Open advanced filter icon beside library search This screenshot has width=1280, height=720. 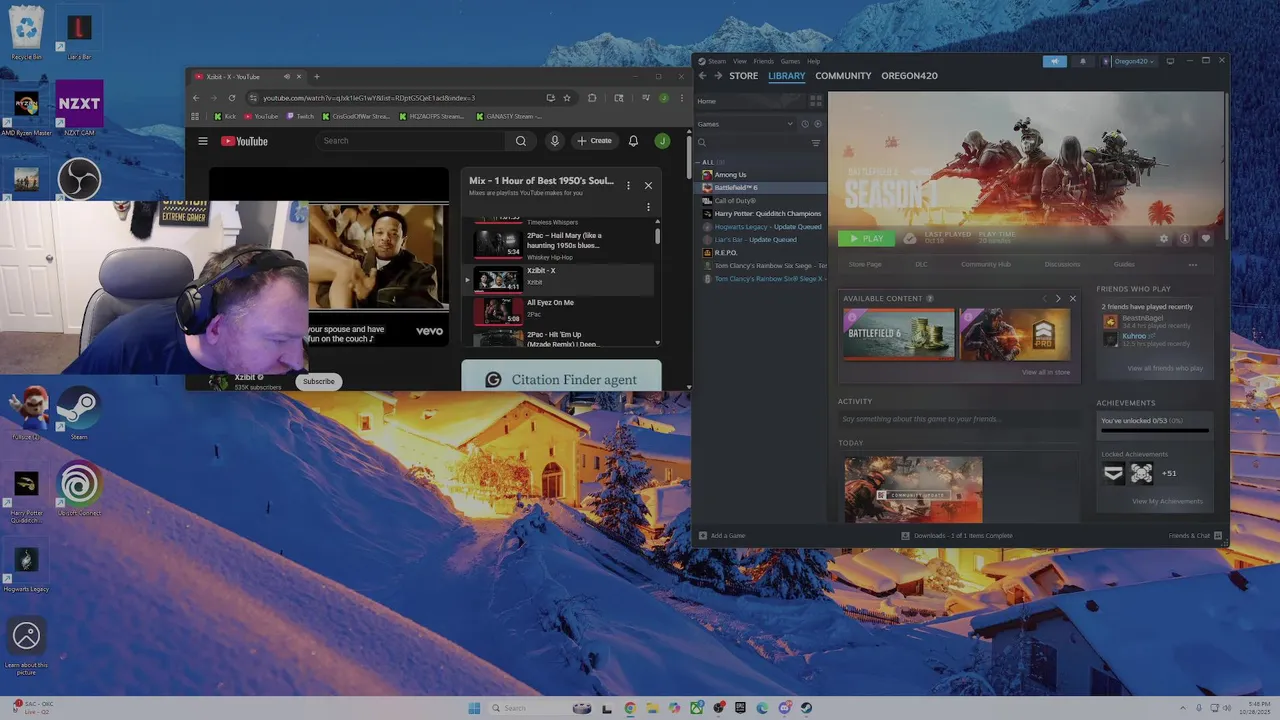pyautogui.click(x=816, y=143)
